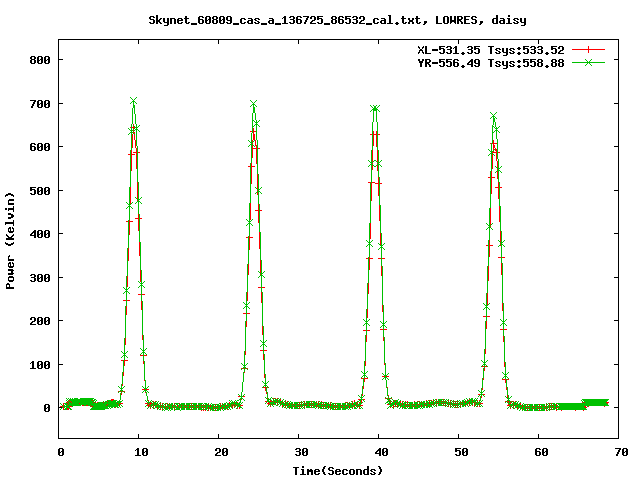The image size is (640, 480).
Task: Click x-axis tick label 40
Action: [x=381, y=452]
